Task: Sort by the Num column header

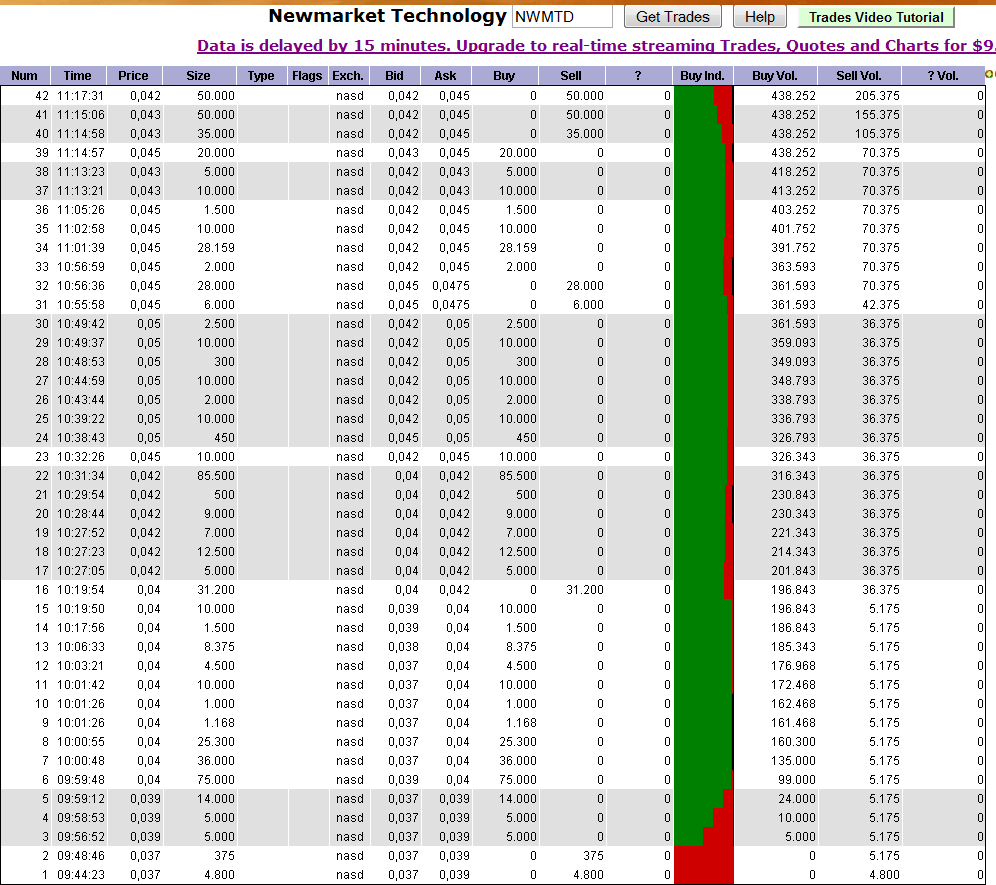Action: 25,76
